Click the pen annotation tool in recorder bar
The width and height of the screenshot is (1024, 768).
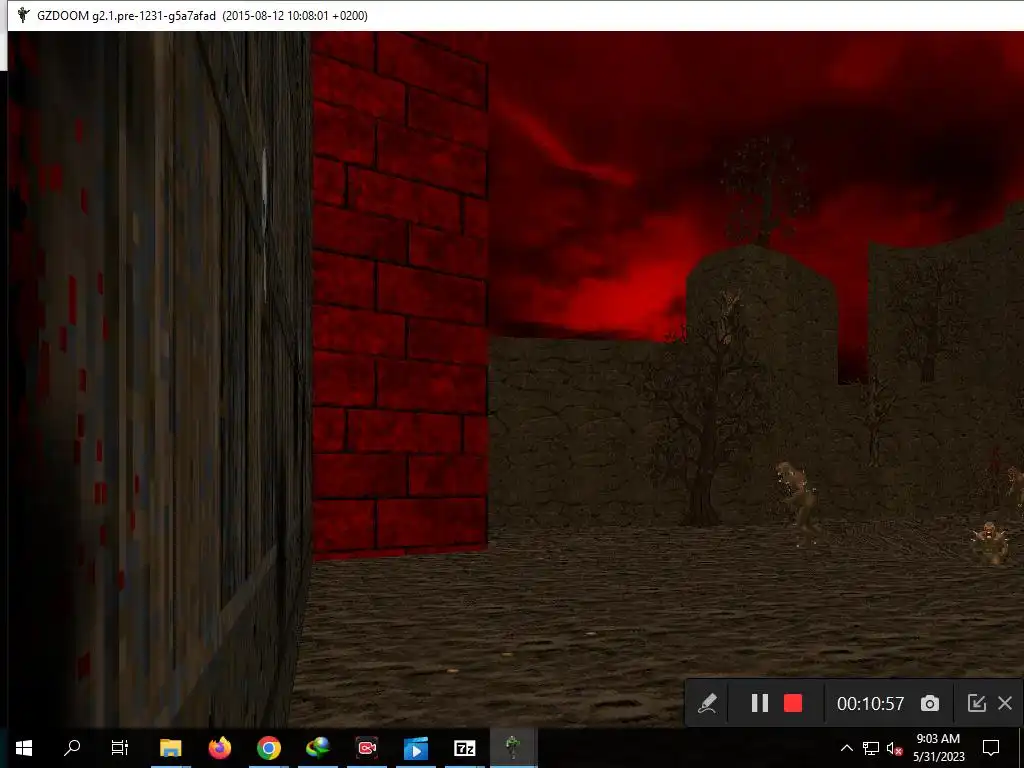tap(707, 703)
